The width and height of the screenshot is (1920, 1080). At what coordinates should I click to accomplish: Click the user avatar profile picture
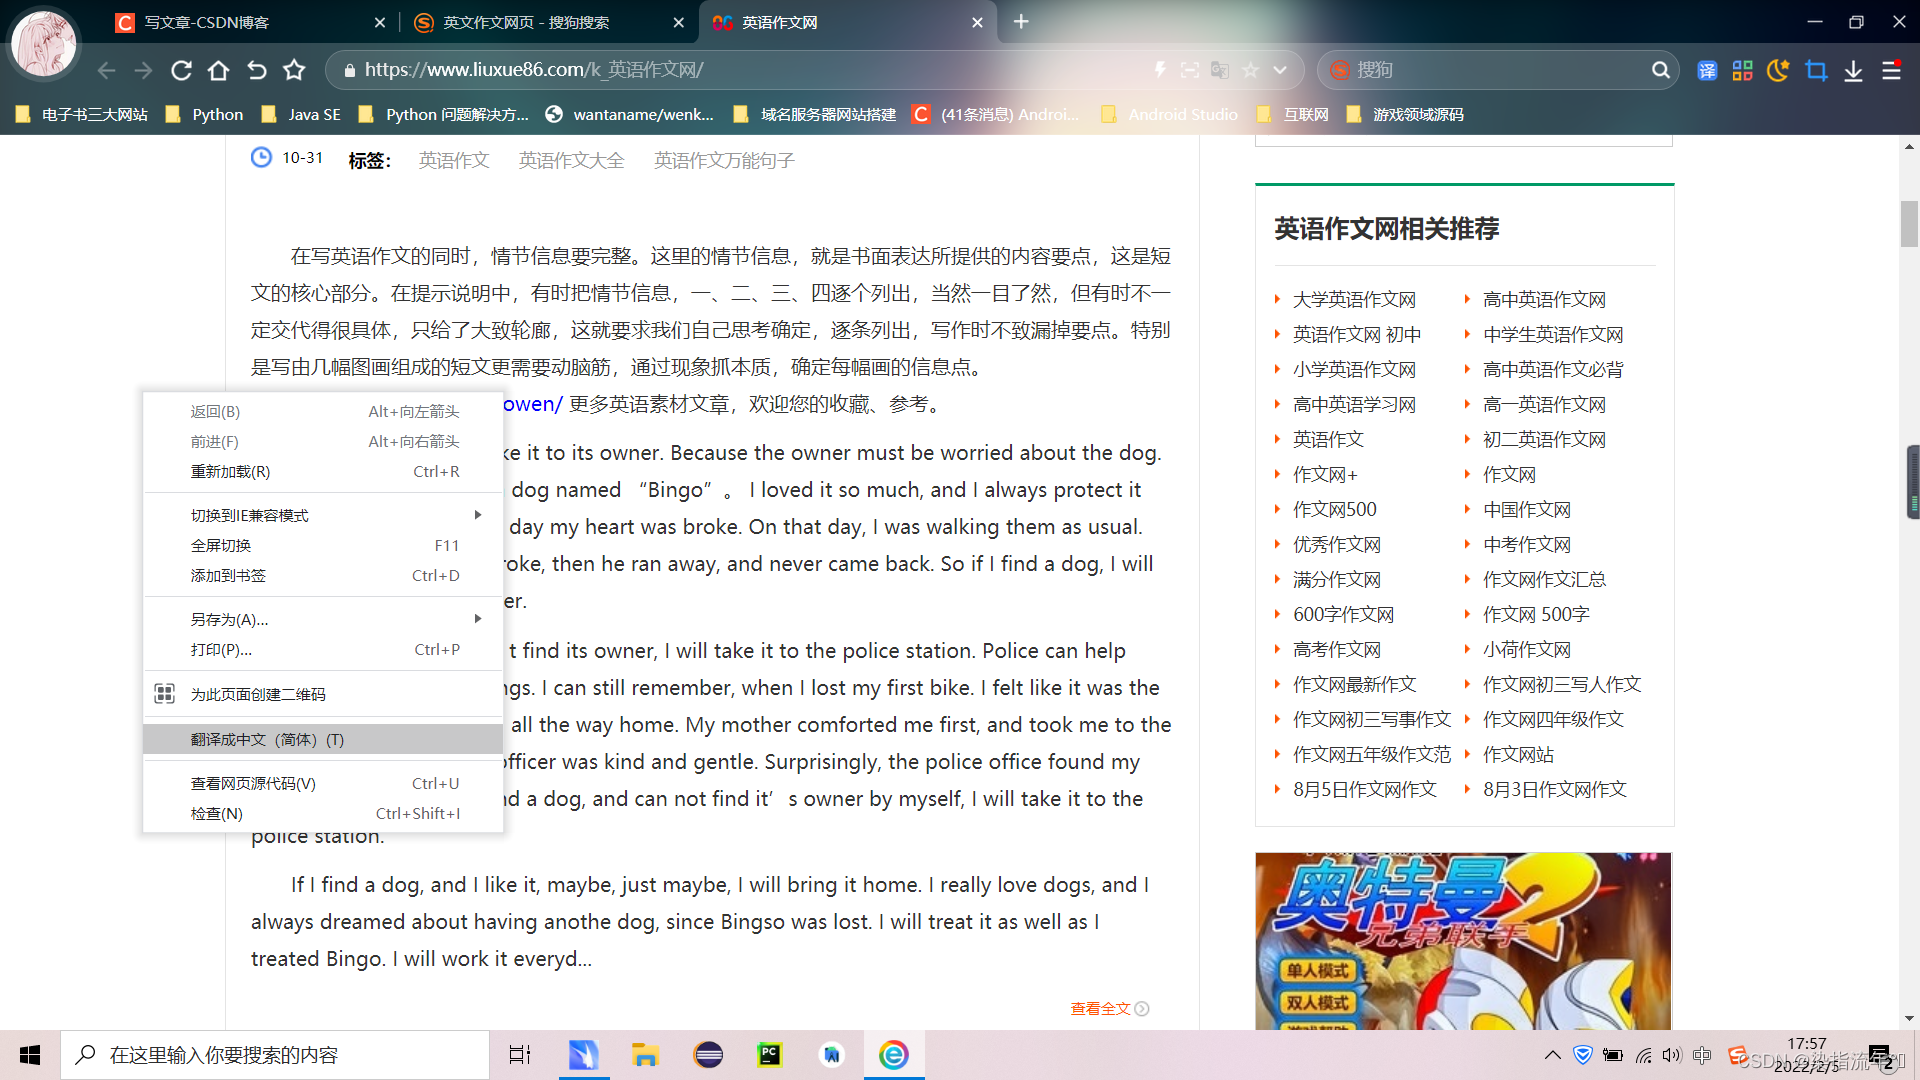point(44,44)
